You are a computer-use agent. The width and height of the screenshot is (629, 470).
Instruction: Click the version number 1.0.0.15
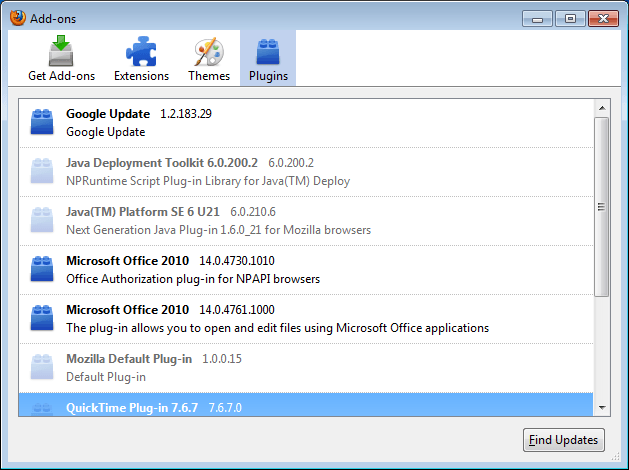click(222, 359)
